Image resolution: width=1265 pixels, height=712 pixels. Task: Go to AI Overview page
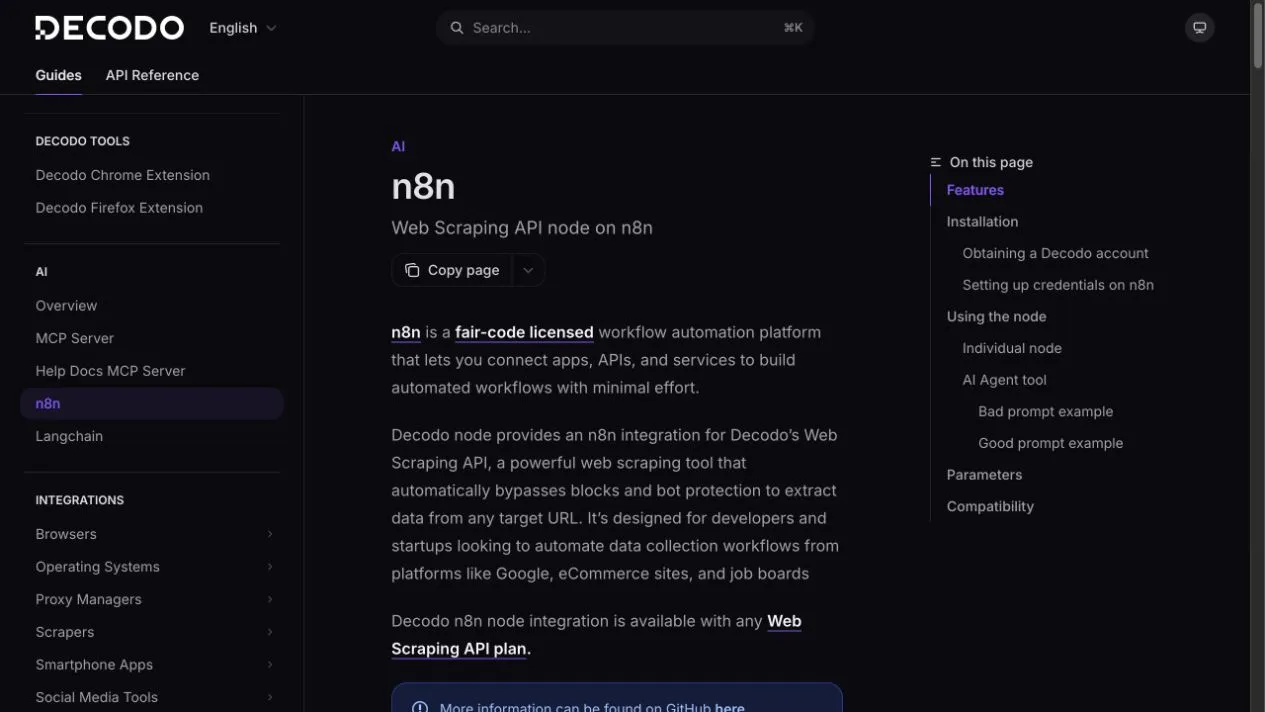pos(66,306)
